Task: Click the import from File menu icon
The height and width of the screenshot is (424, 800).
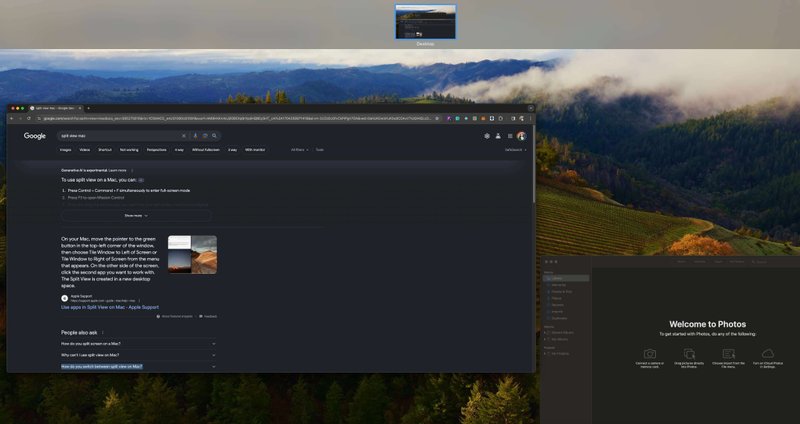Action: pyautogui.click(x=729, y=354)
